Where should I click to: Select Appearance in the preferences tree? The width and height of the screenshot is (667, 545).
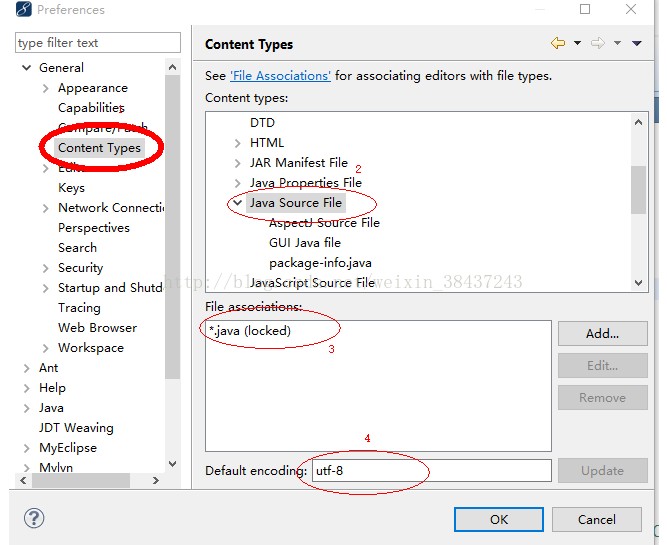point(93,88)
